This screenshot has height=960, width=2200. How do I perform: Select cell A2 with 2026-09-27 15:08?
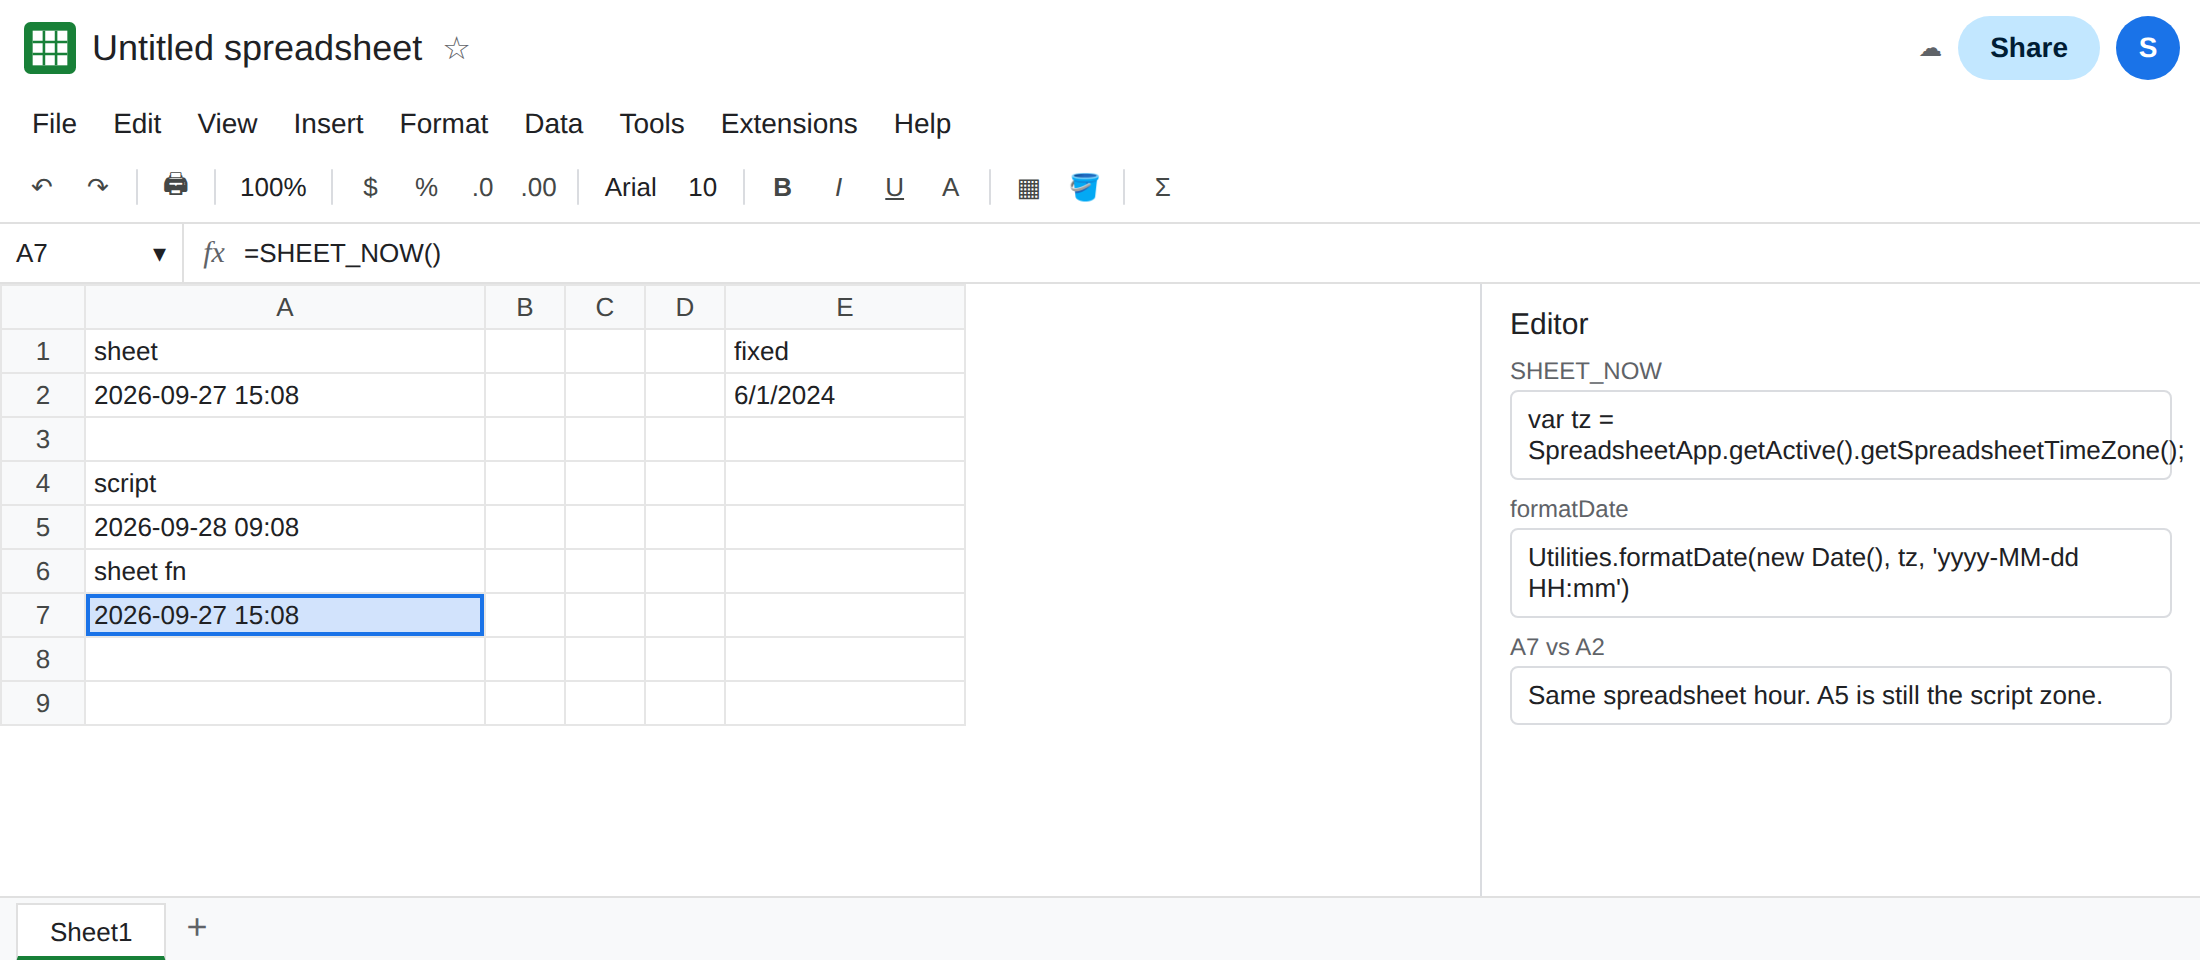[285, 395]
